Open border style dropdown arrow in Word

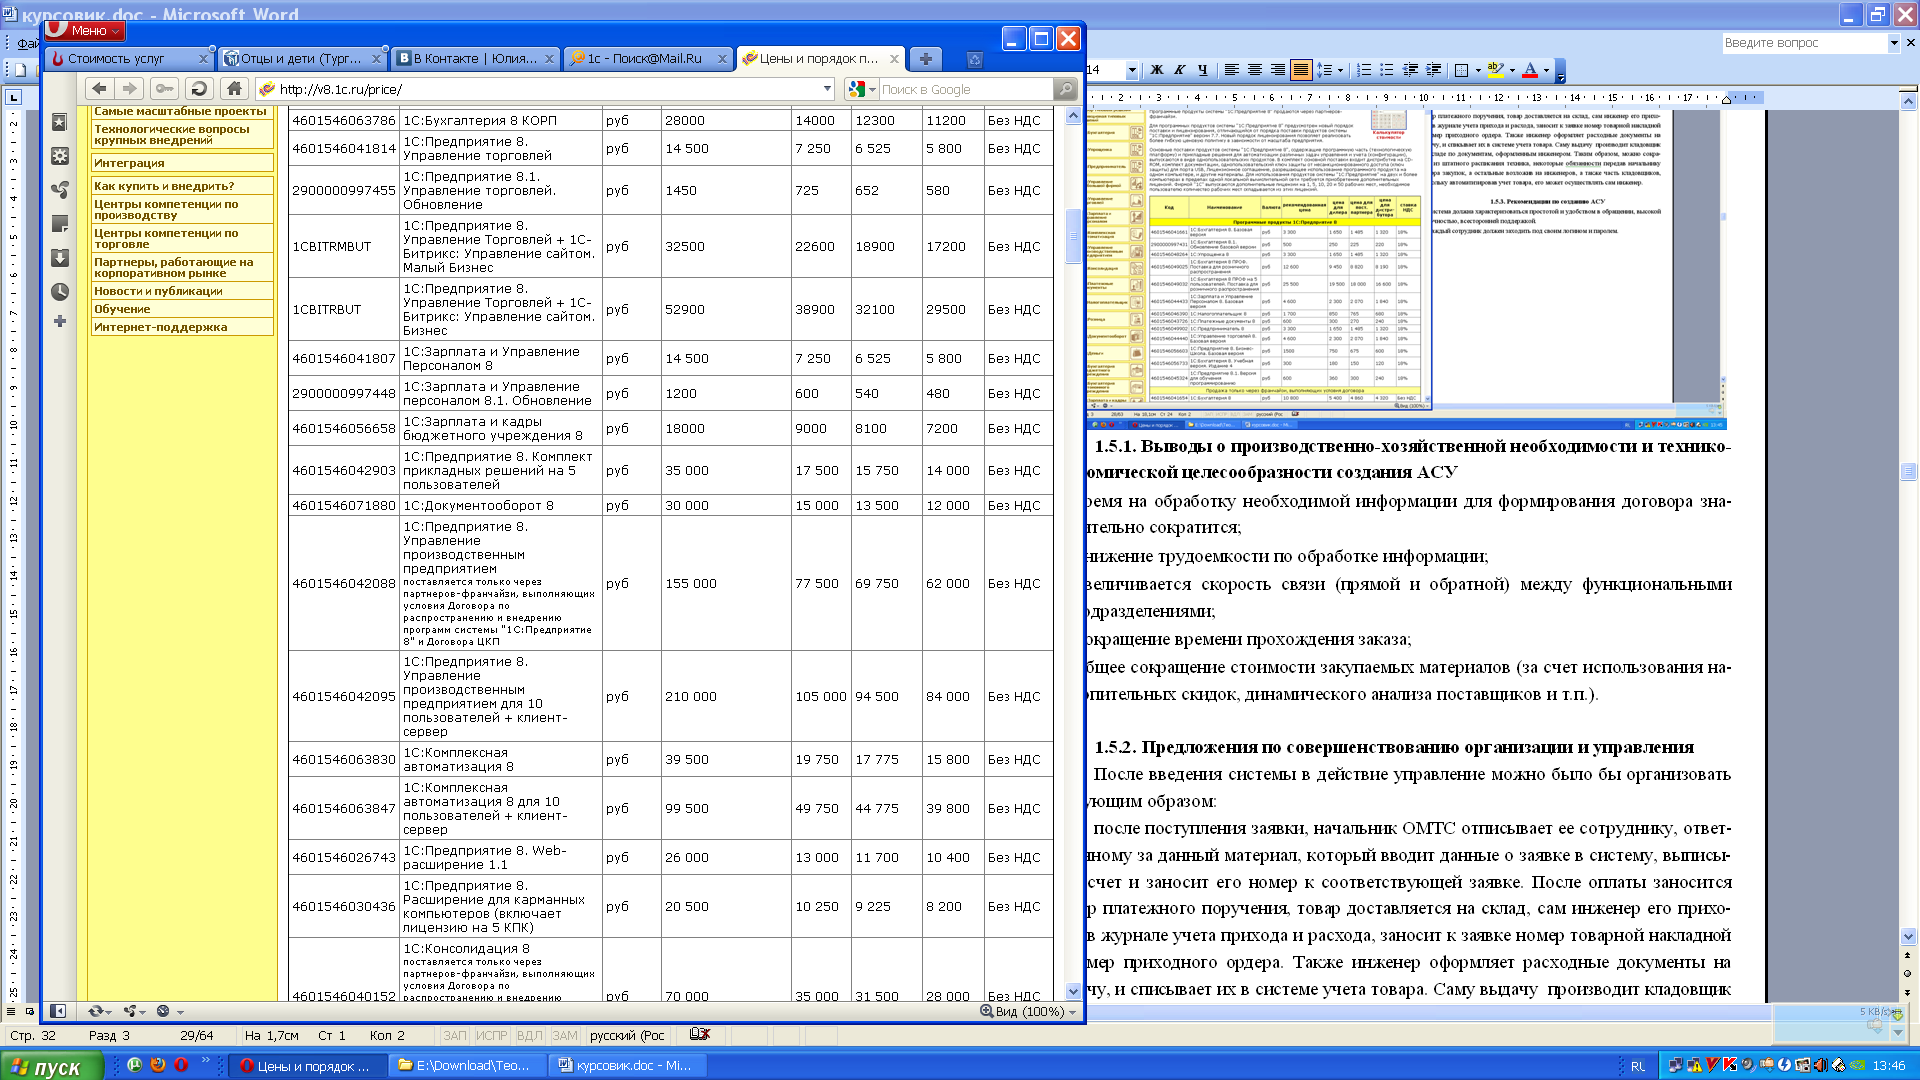pyautogui.click(x=1477, y=70)
